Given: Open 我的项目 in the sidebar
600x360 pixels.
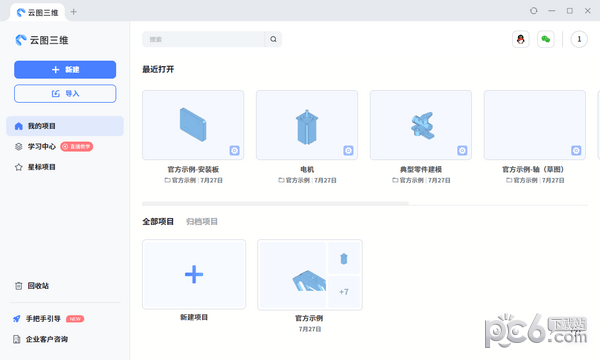Looking at the screenshot, I should 65,126.
